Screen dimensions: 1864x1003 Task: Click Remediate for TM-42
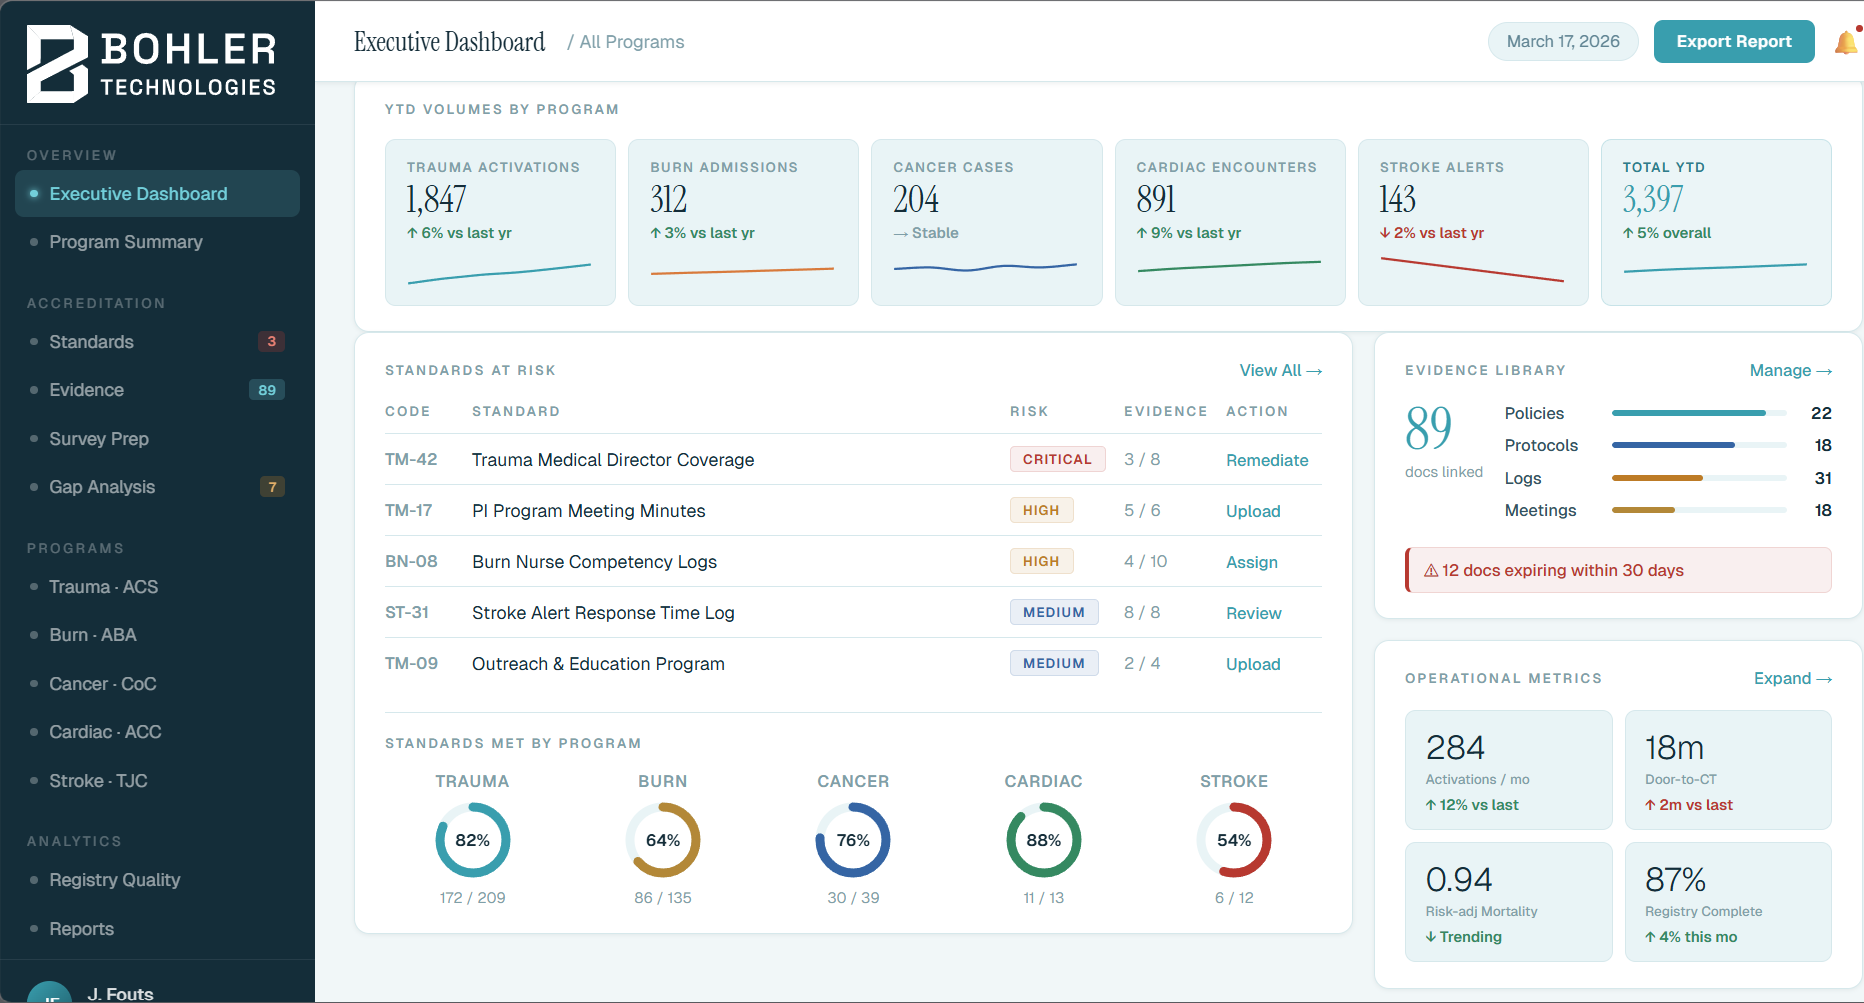pos(1267,460)
